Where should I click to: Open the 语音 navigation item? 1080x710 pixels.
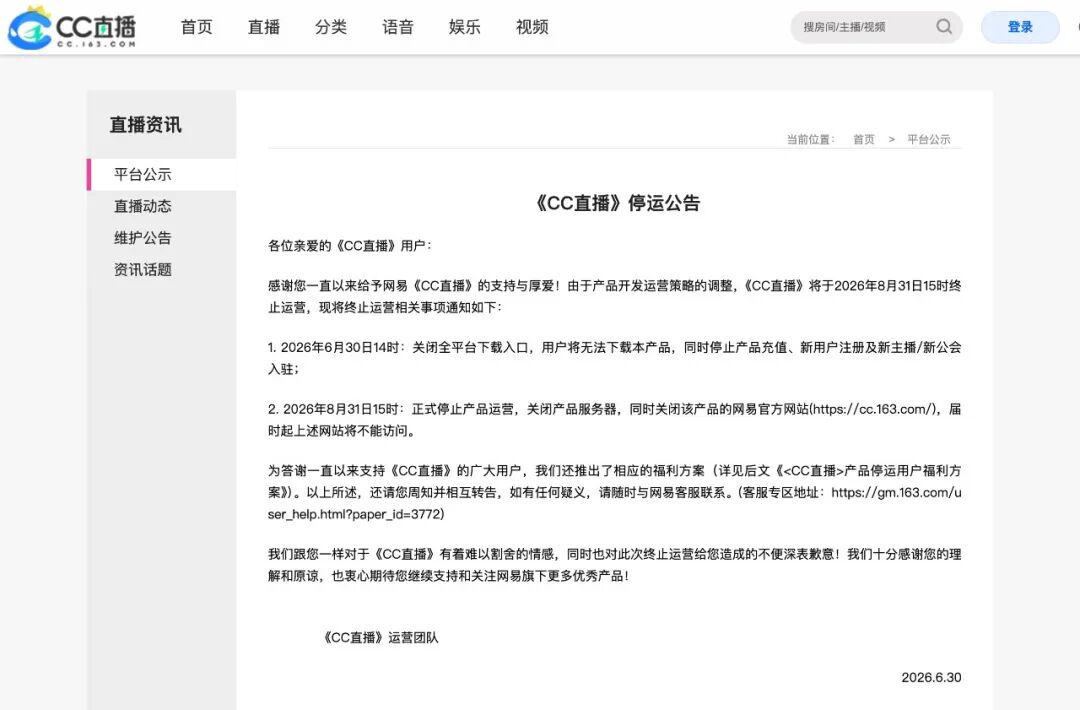[398, 27]
